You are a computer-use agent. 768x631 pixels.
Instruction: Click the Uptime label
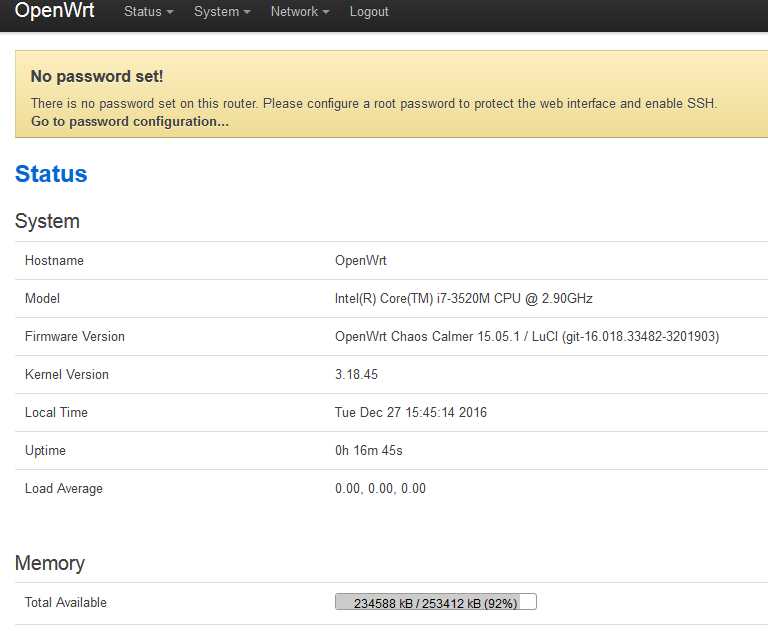(46, 451)
